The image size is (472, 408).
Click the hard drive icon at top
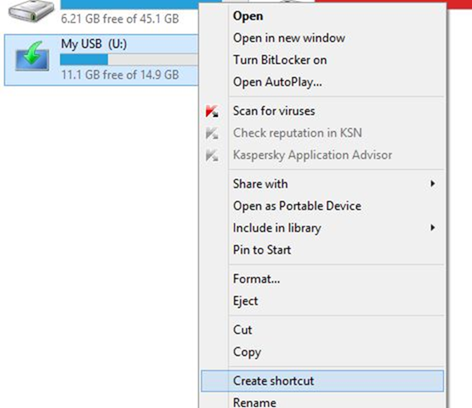pyautogui.click(x=31, y=11)
